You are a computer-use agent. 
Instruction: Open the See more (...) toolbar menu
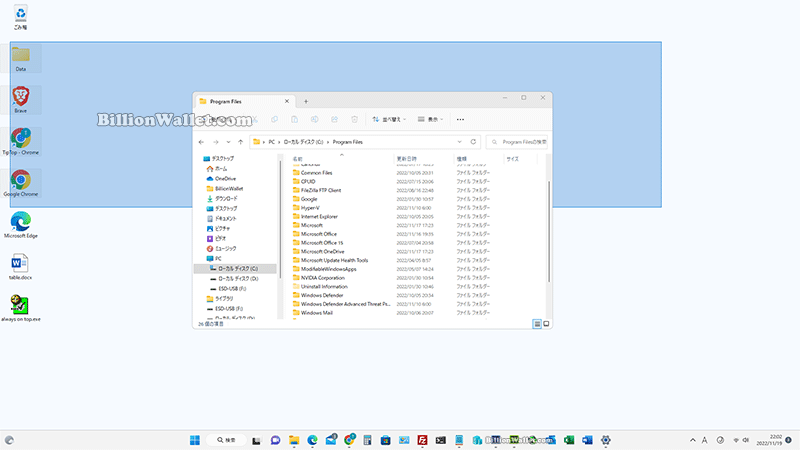pos(460,119)
